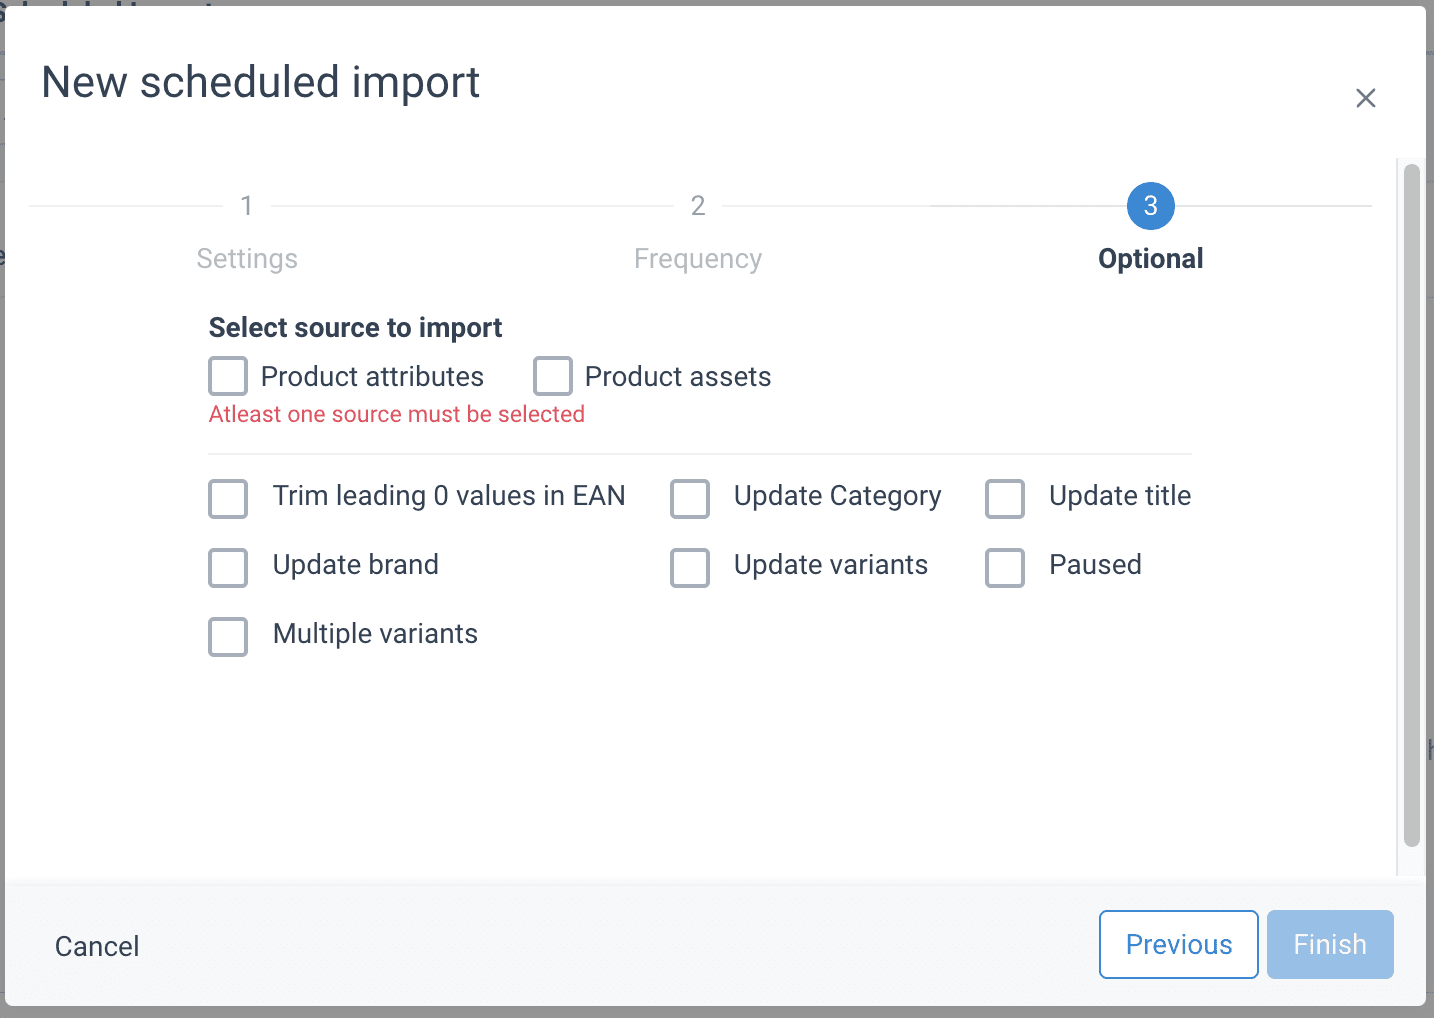The height and width of the screenshot is (1018, 1434).
Task: Select the Multiple variants checkbox
Action: (228, 636)
